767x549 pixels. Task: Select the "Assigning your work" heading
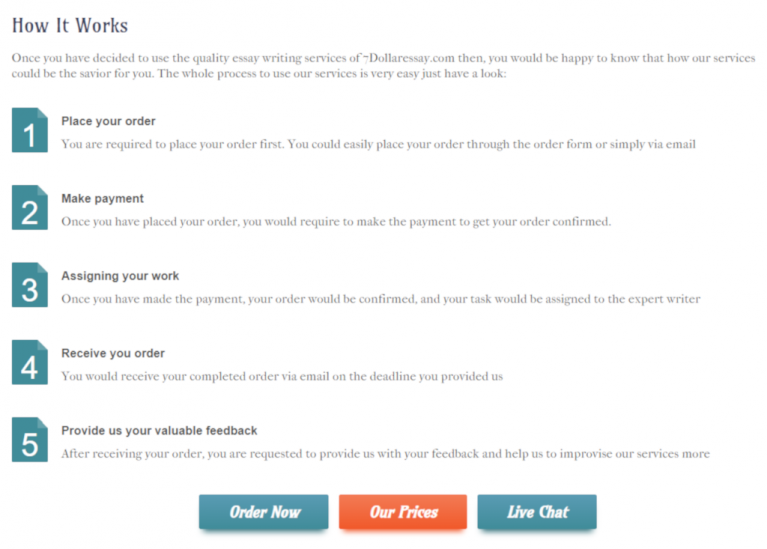click(120, 276)
